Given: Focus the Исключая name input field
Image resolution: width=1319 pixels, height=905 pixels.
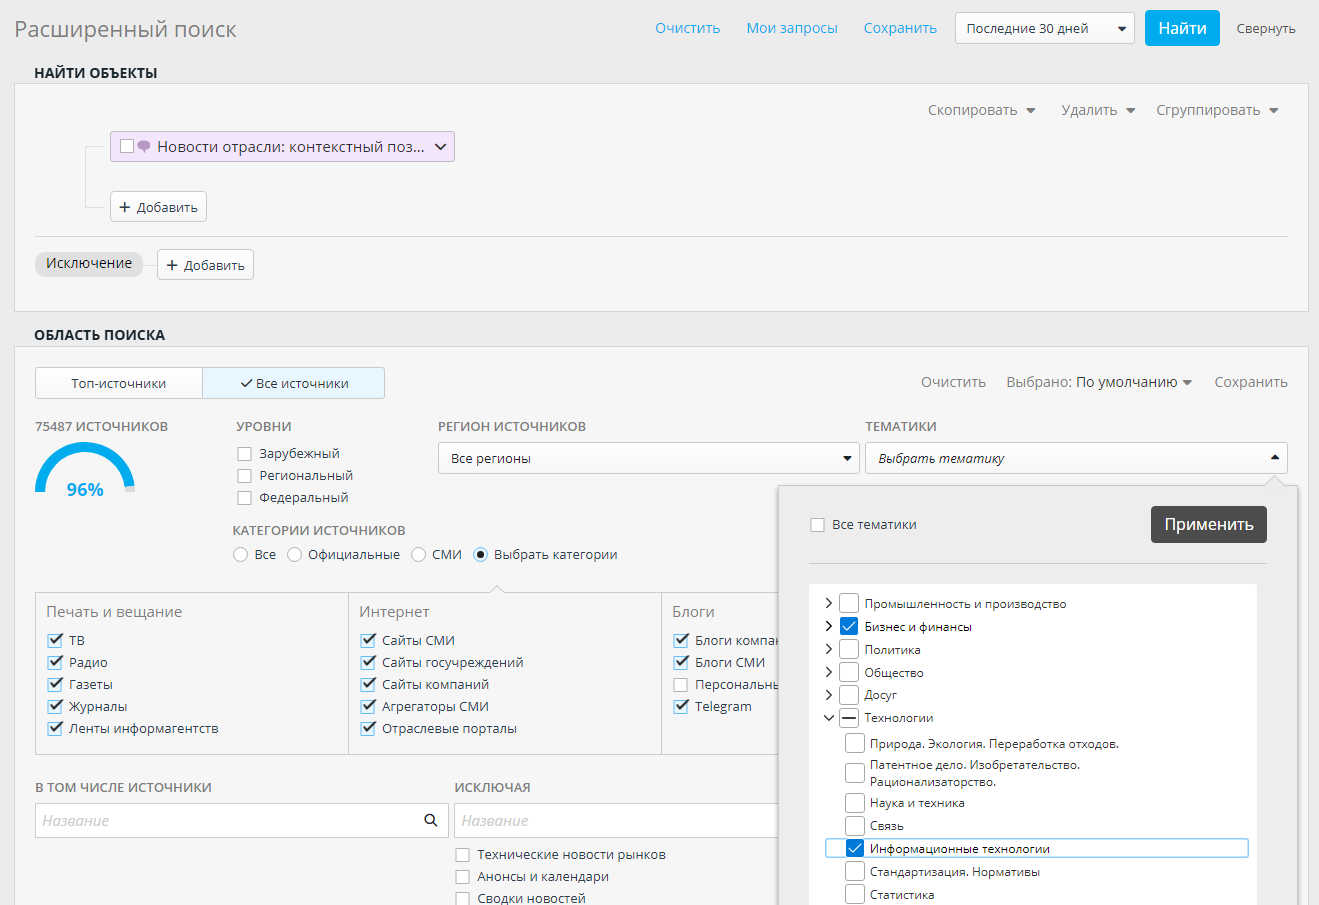Looking at the screenshot, I should (x=616, y=820).
